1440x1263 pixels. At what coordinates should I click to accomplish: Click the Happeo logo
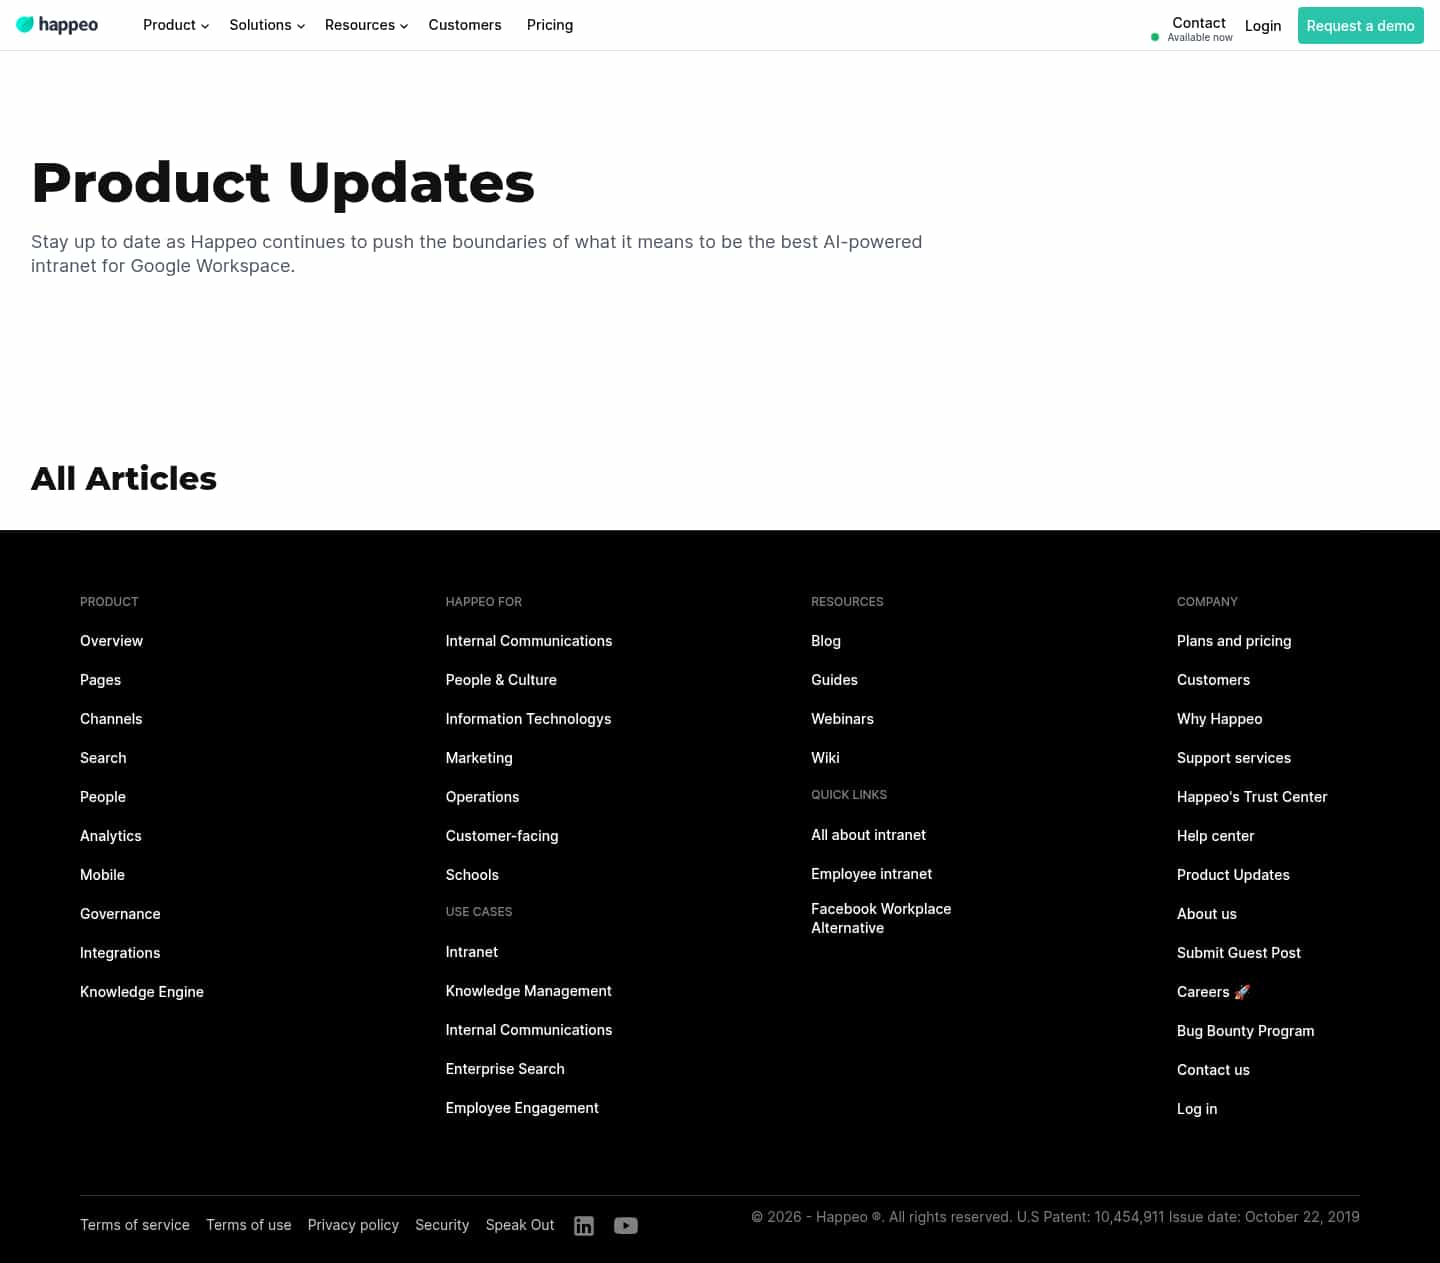point(57,25)
